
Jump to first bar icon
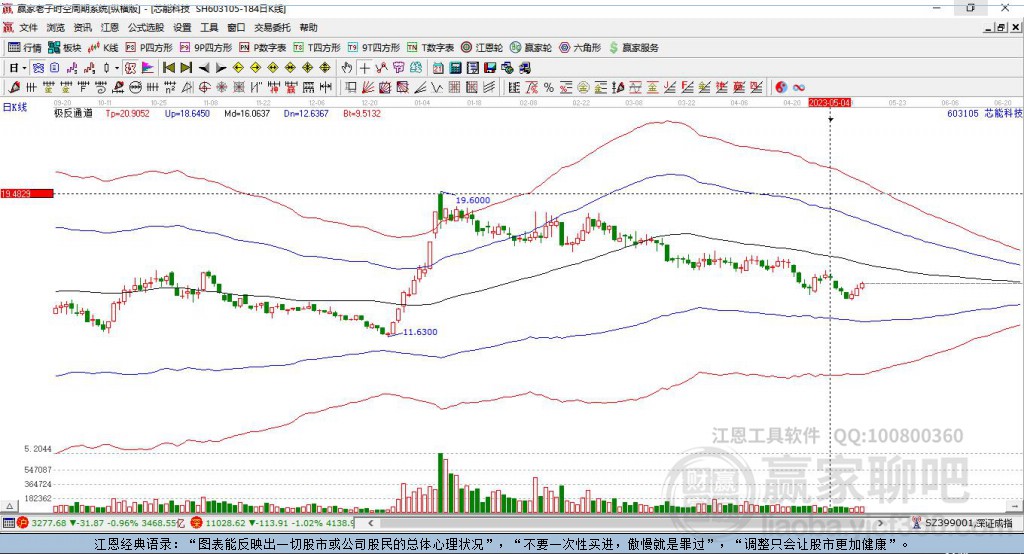[x=168, y=68]
